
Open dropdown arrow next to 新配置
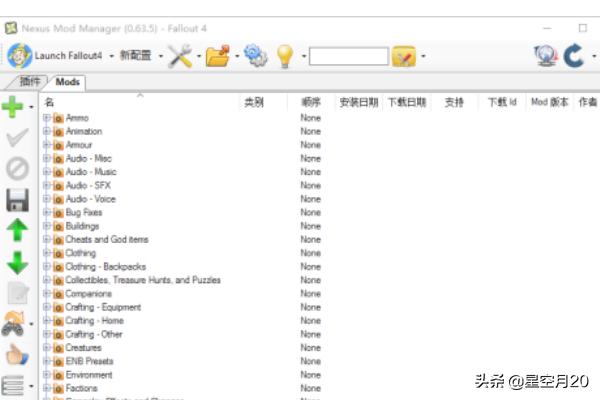coord(161,56)
